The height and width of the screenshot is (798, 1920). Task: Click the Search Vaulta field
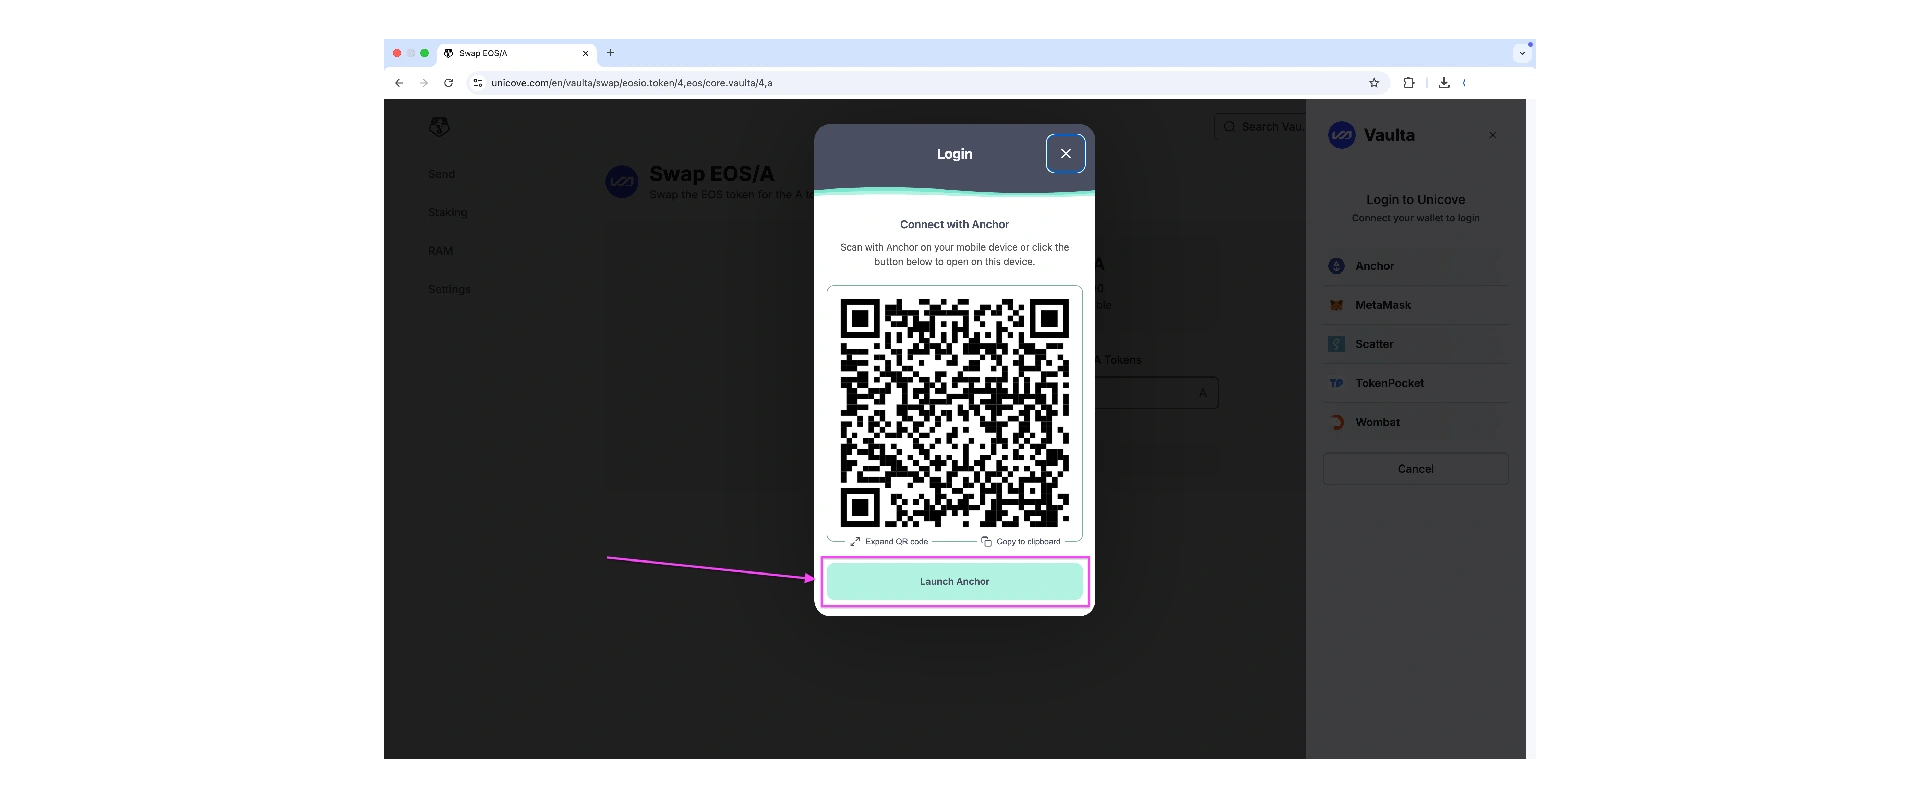(x=1260, y=127)
